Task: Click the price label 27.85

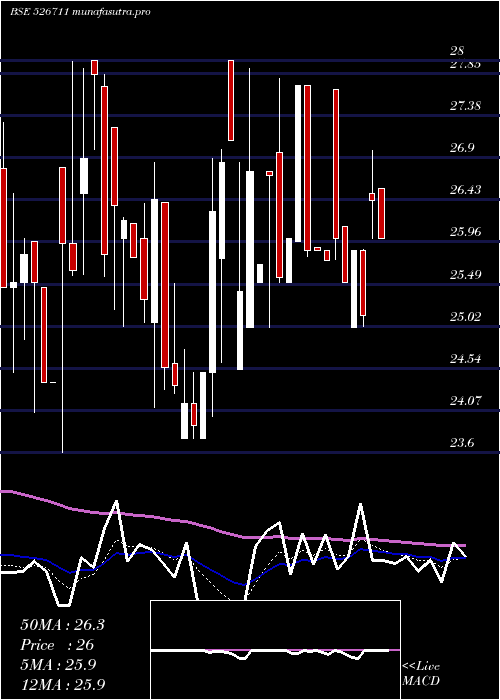Action: (x=465, y=64)
